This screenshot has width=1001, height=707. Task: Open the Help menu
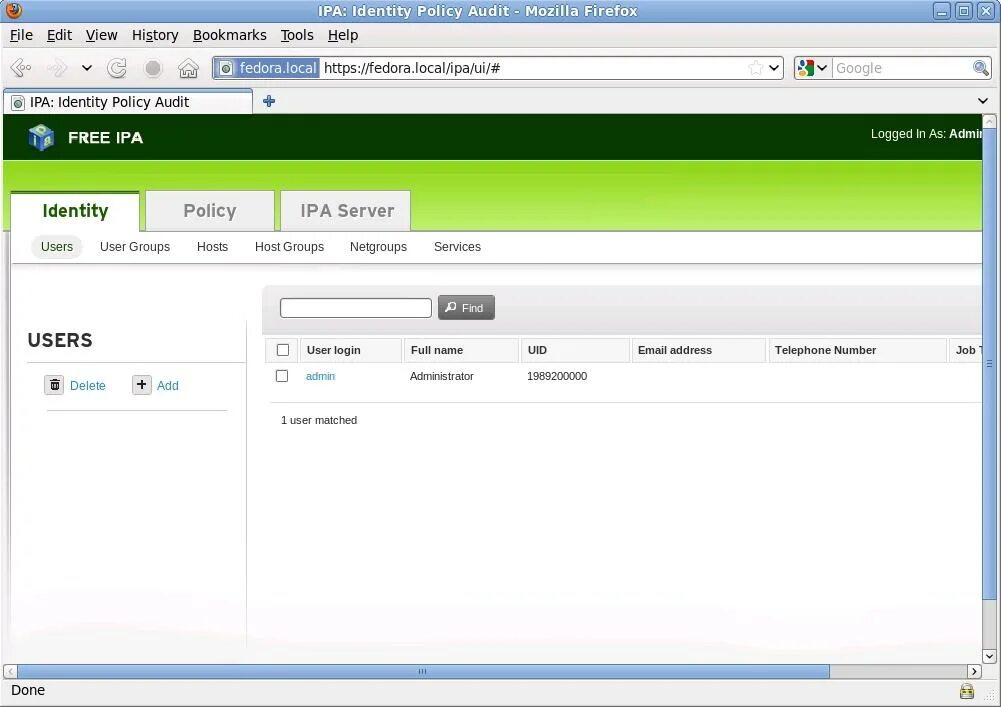click(343, 35)
